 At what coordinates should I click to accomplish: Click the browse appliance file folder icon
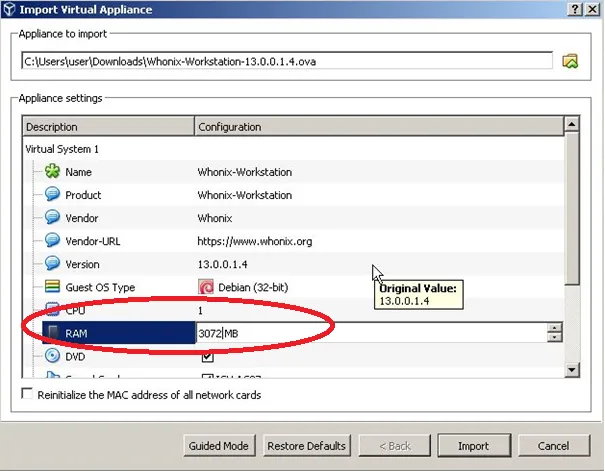pyautogui.click(x=570, y=61)
